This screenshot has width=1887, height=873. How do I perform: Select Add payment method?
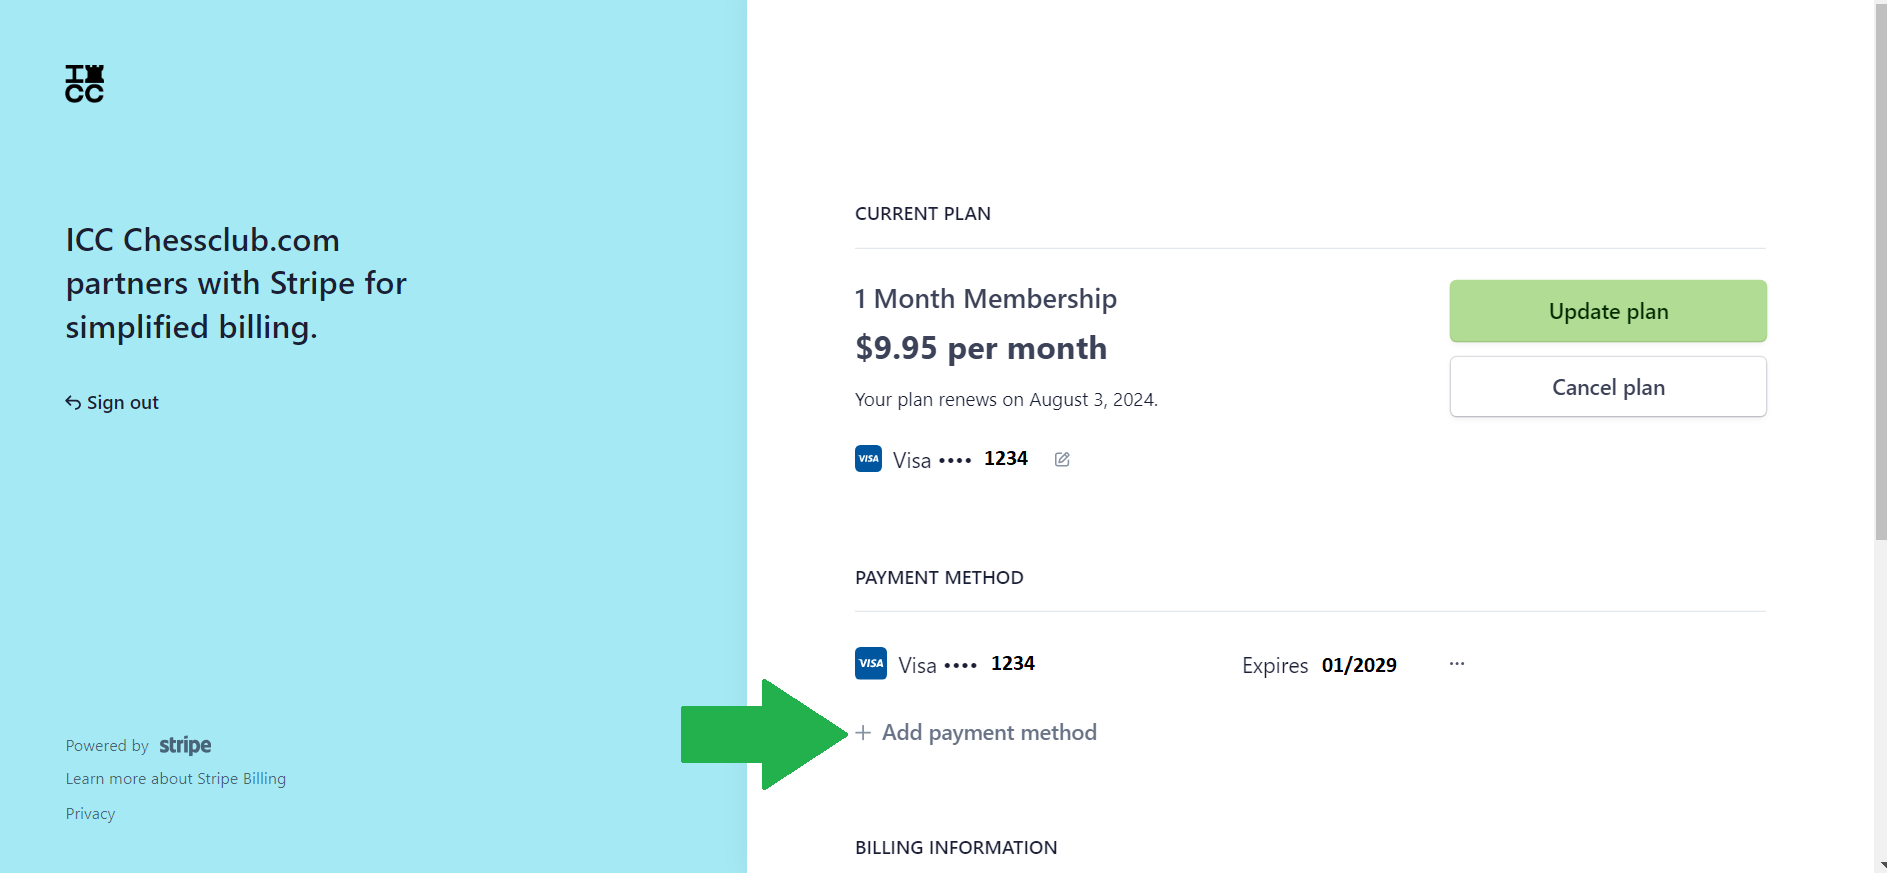click(x=989, y=732)
